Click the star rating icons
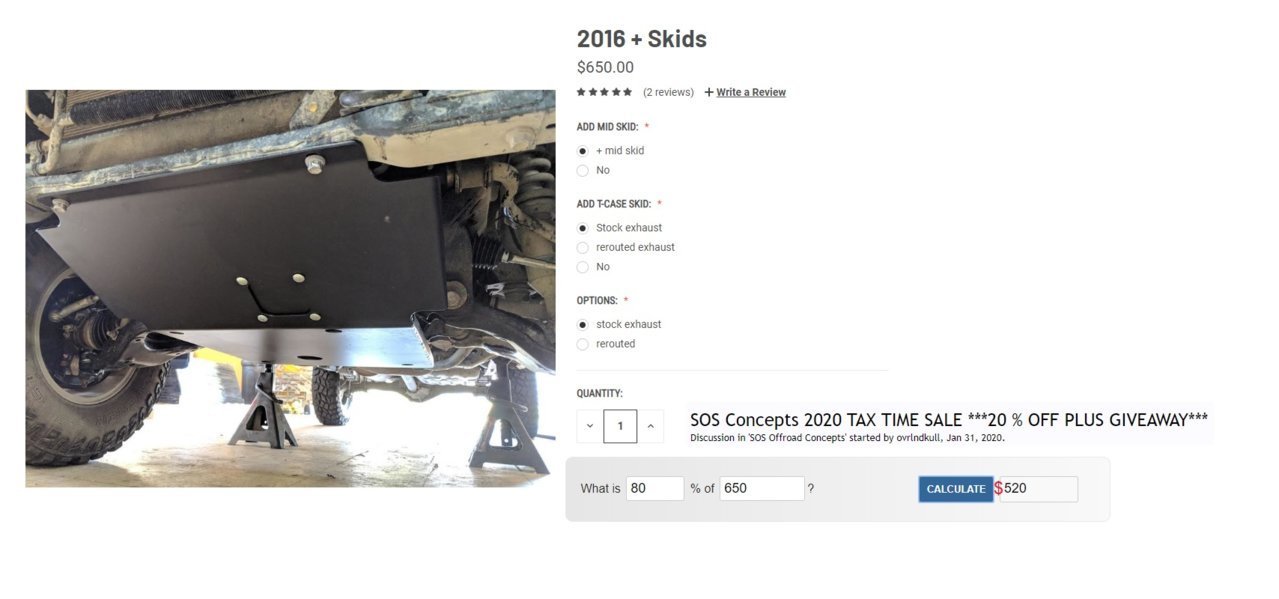The image size is (1279, 599). (604, 92)
